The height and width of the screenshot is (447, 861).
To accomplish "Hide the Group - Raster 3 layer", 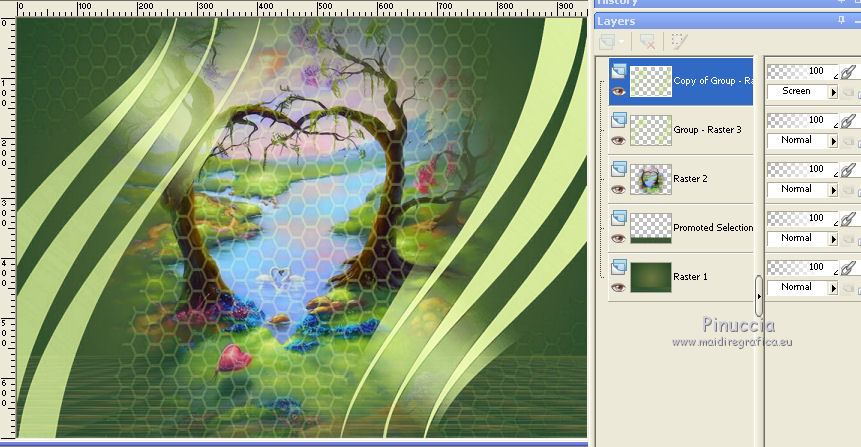I will click(x=619, y=141).
